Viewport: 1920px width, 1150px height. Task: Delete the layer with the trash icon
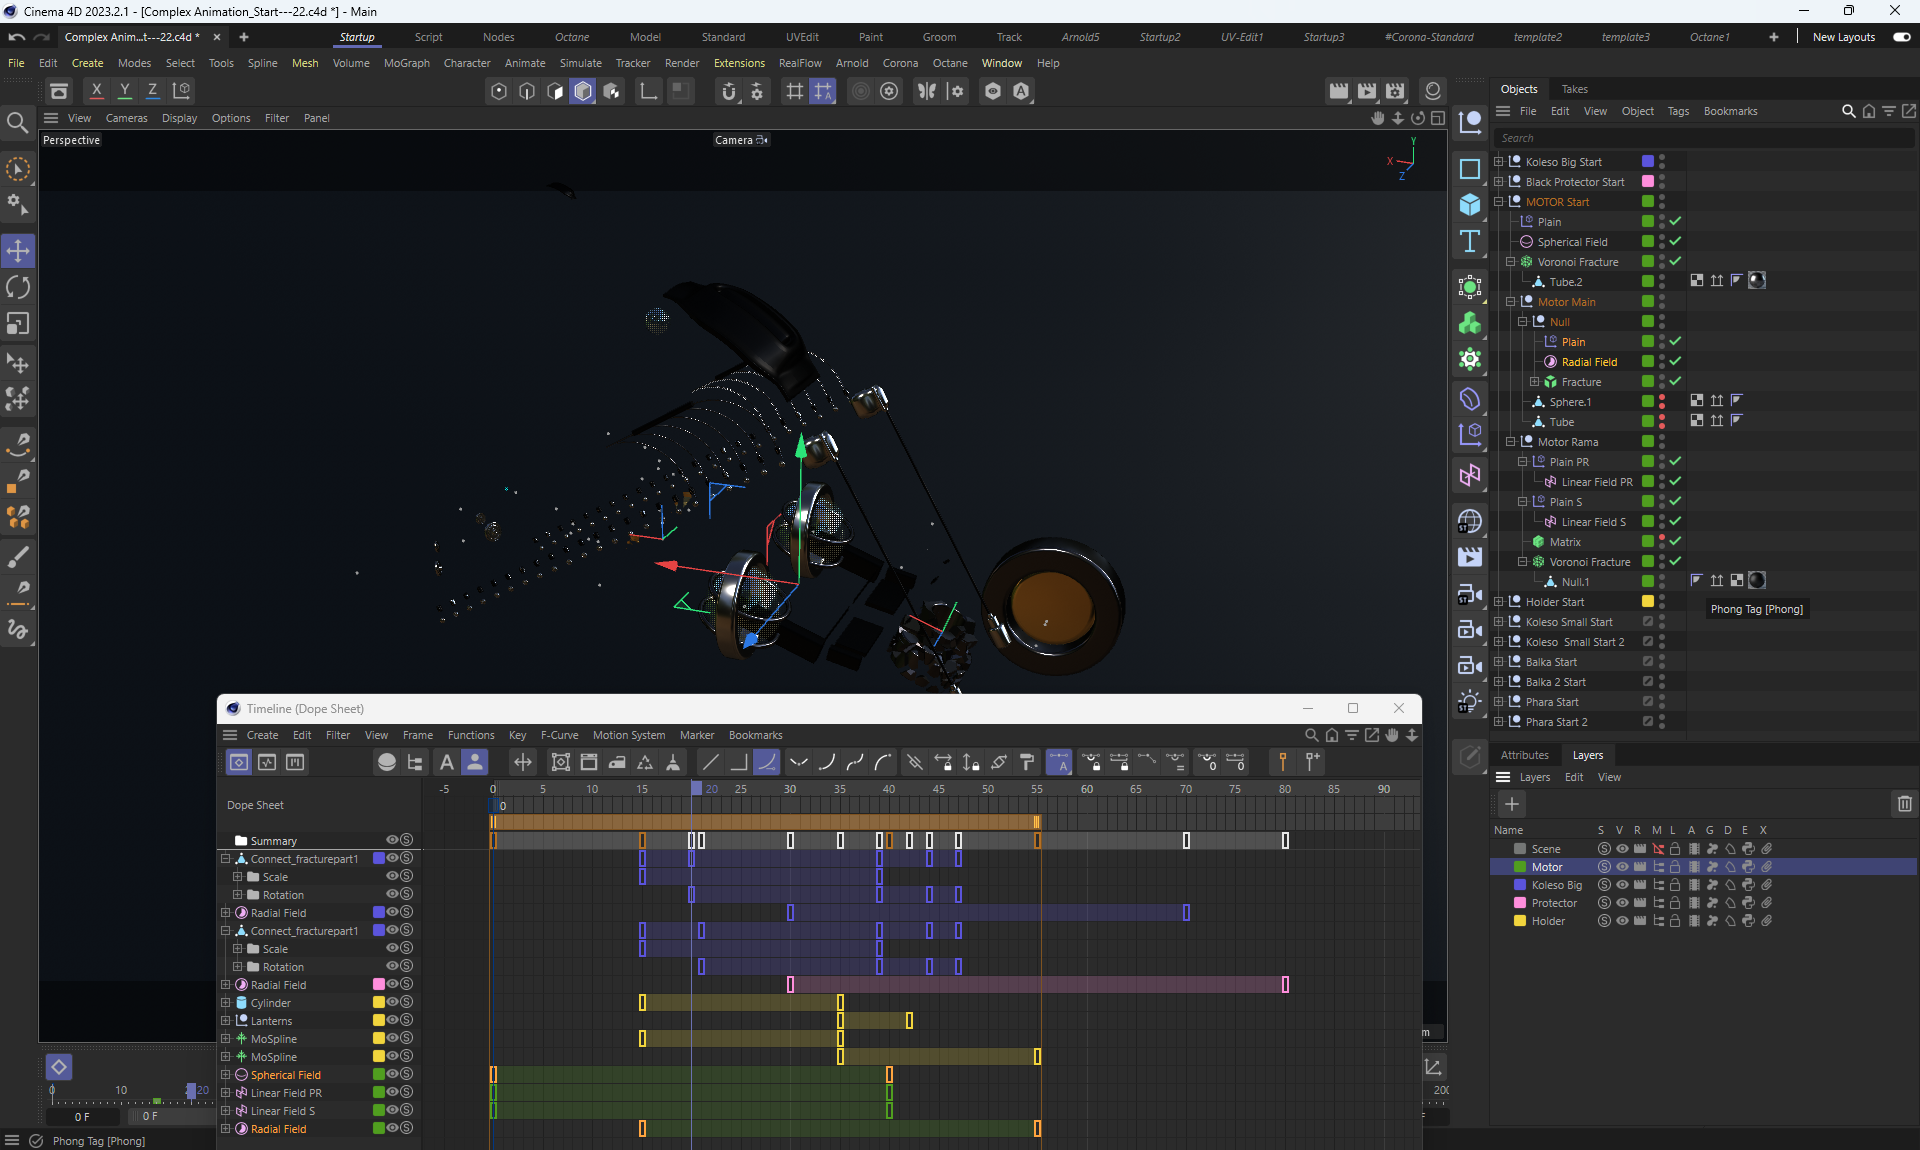1904,804
